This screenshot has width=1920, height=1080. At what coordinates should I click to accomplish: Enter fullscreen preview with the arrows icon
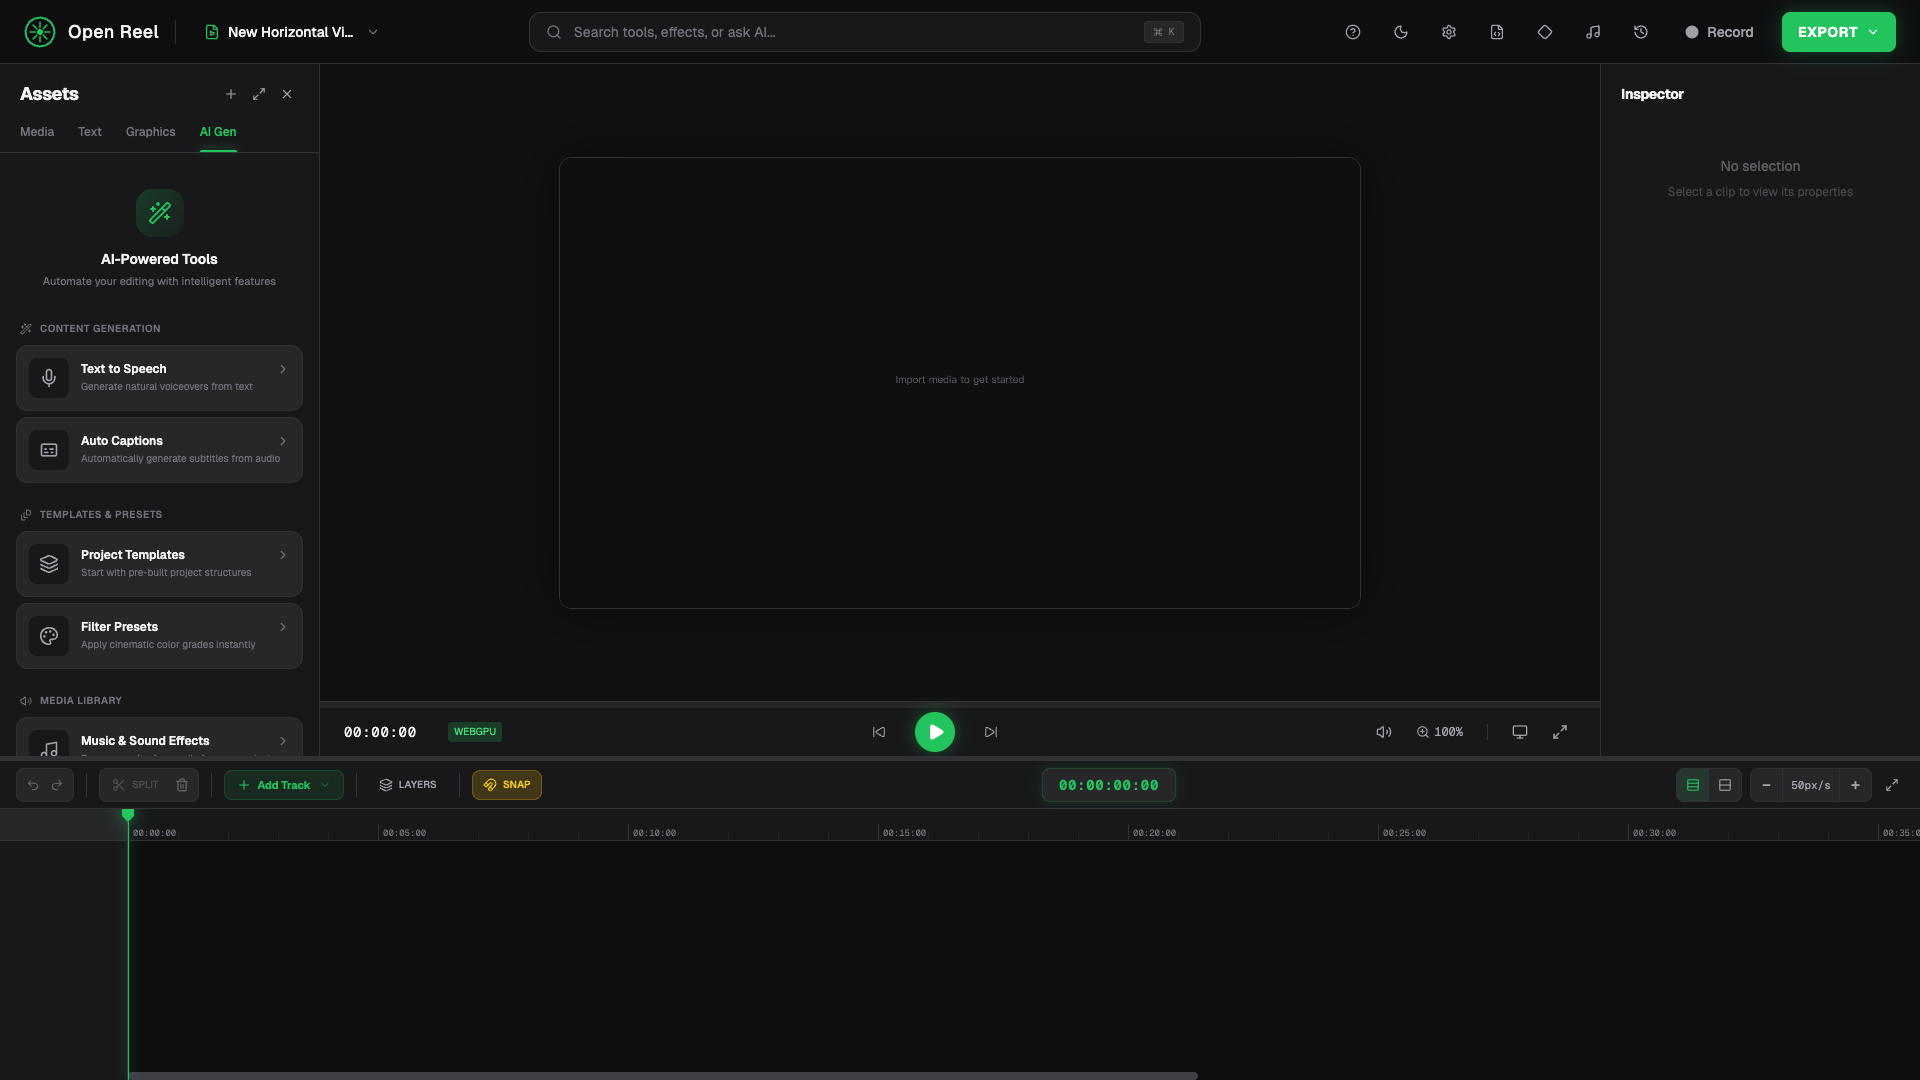tap(1560, 732)
